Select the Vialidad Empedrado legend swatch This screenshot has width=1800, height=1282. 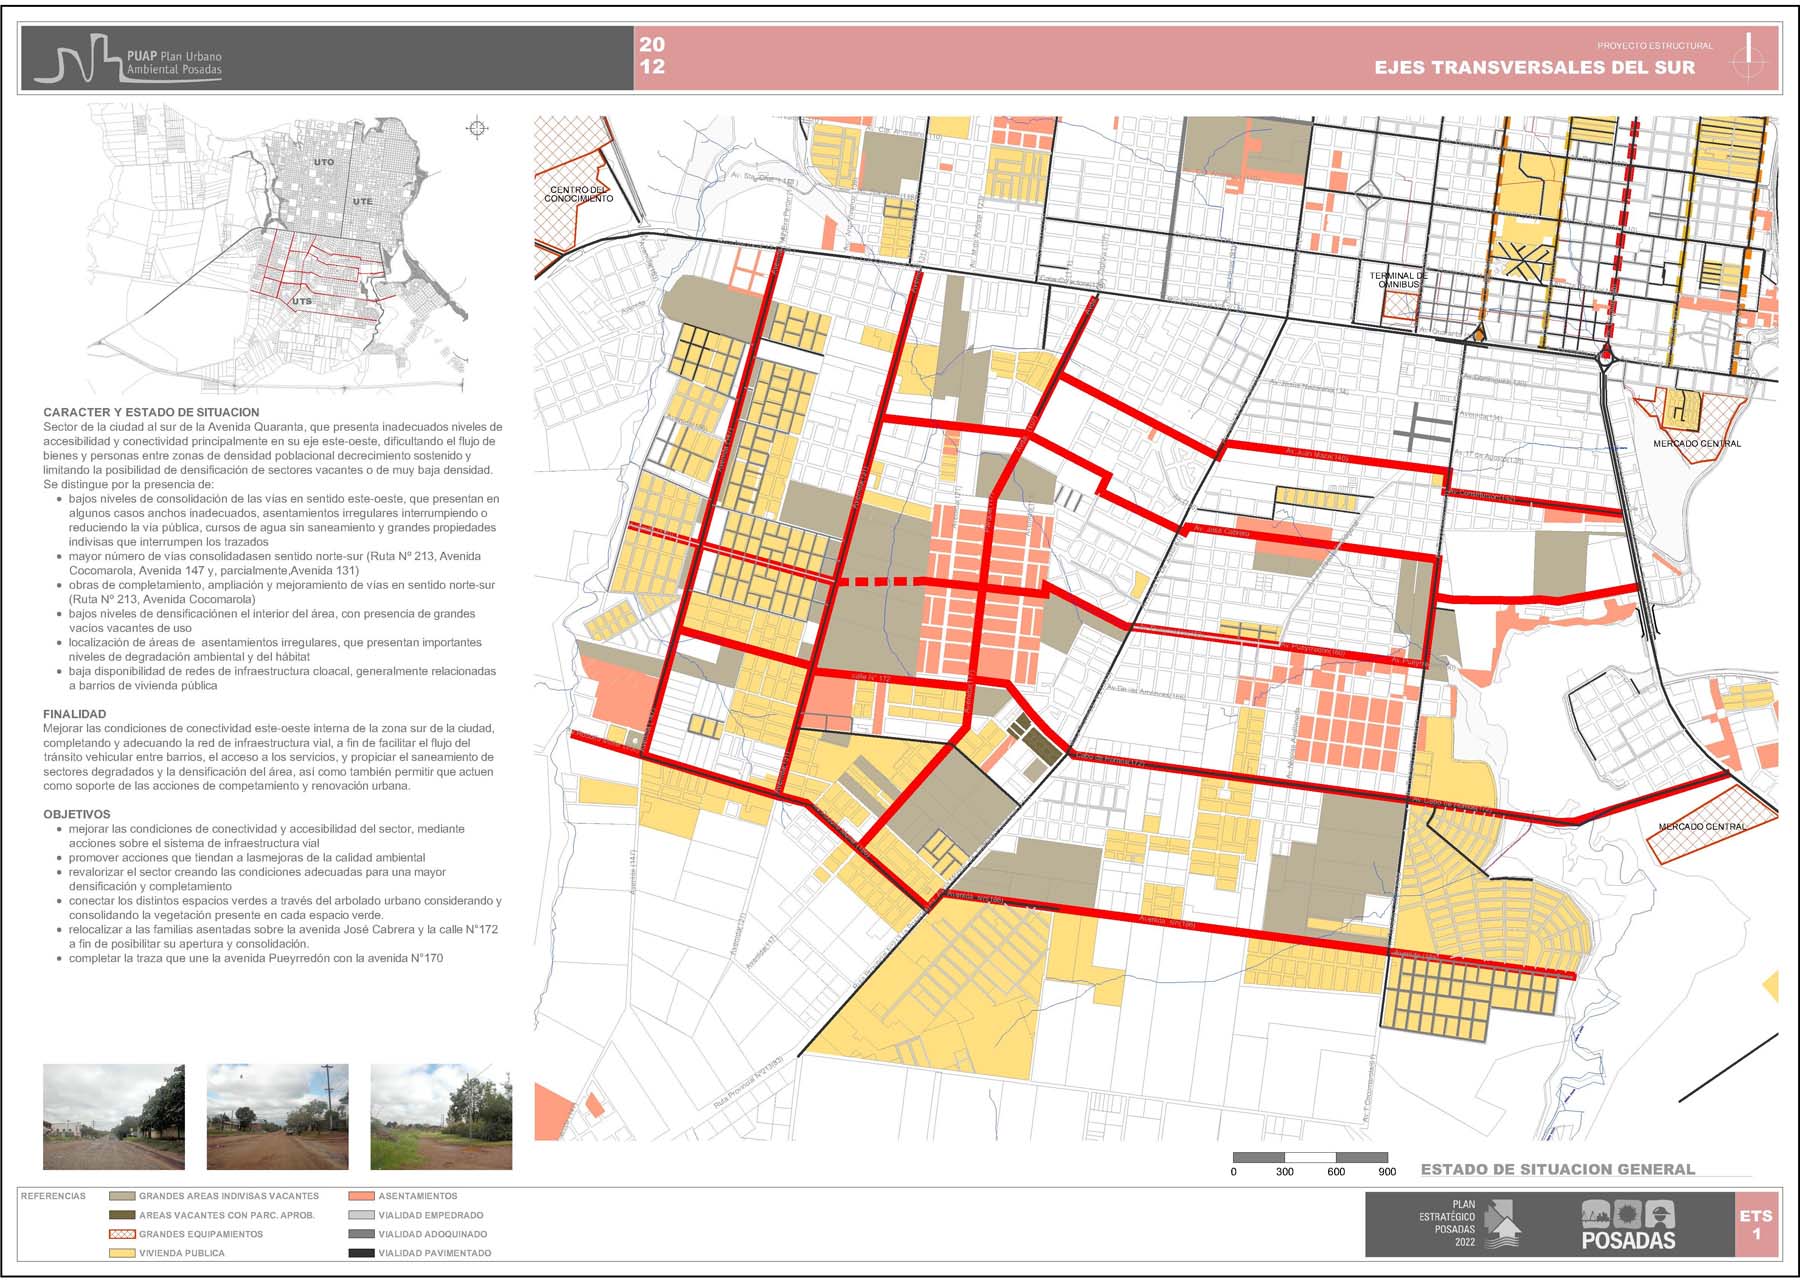(361, 1215)
